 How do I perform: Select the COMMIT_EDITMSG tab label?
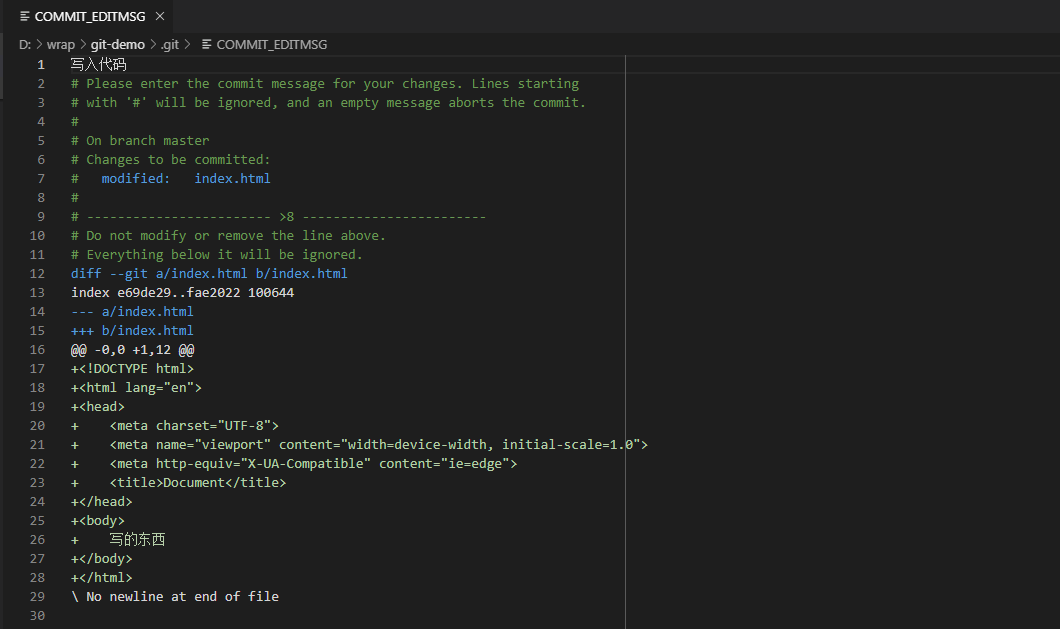tap(92, 16)
